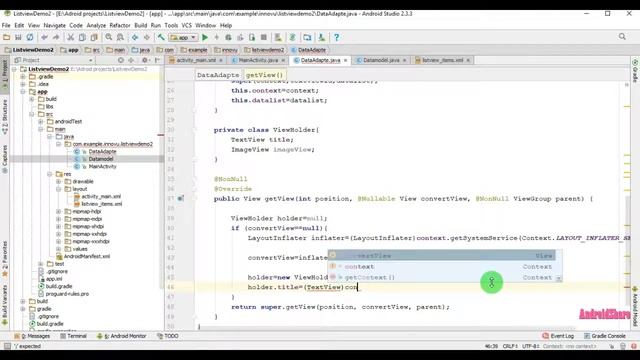This screenshot has width=640, height=360.
Task: Close the DataAdapte.java tab
Action: coord(345,60)
